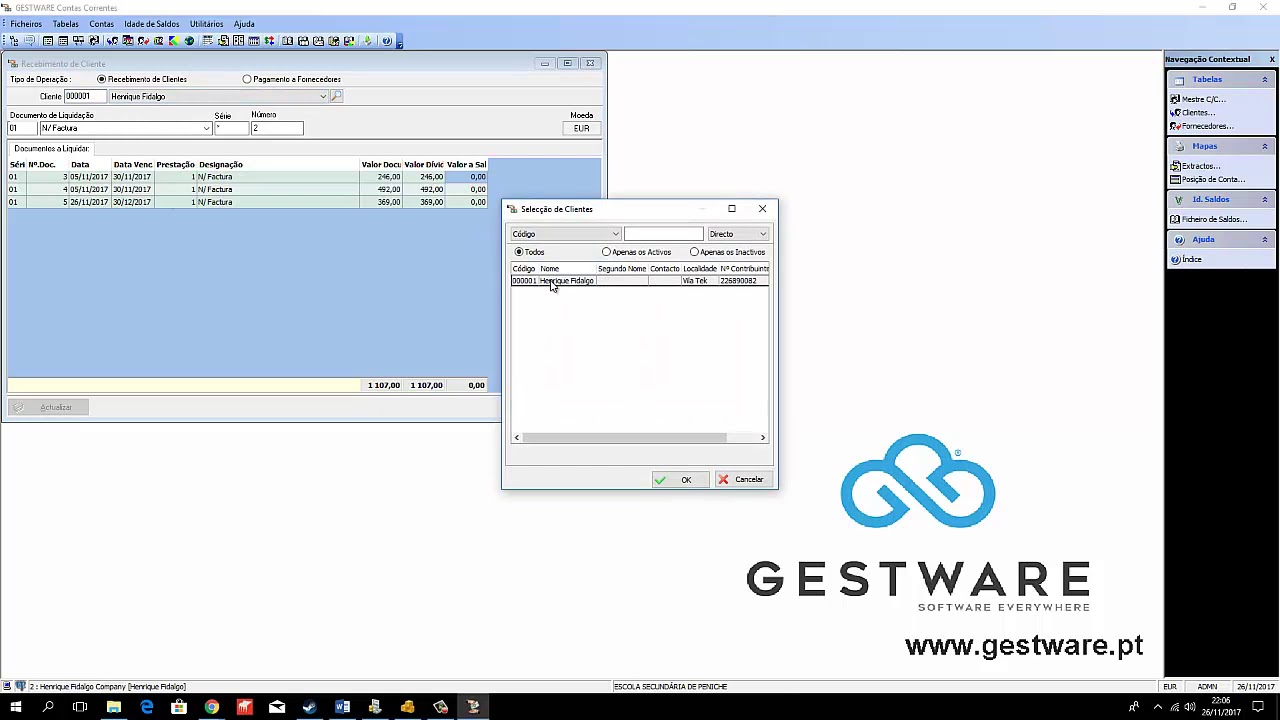
Task: Collapse the Ajuda section
Action: (x=1264, y=240)
